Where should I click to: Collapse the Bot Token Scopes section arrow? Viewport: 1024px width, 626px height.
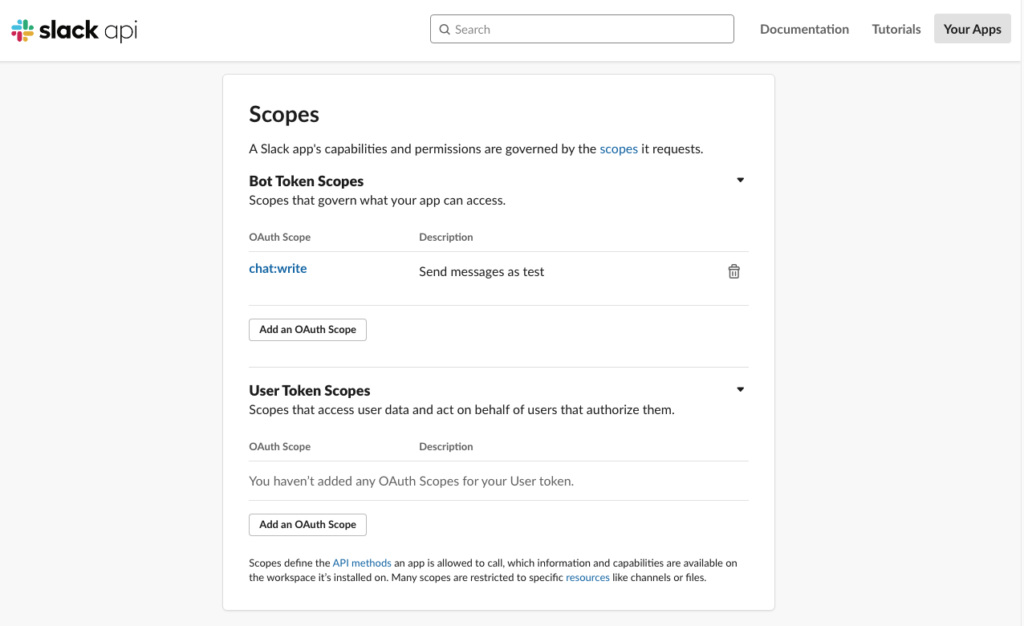(x=740, y=181)
